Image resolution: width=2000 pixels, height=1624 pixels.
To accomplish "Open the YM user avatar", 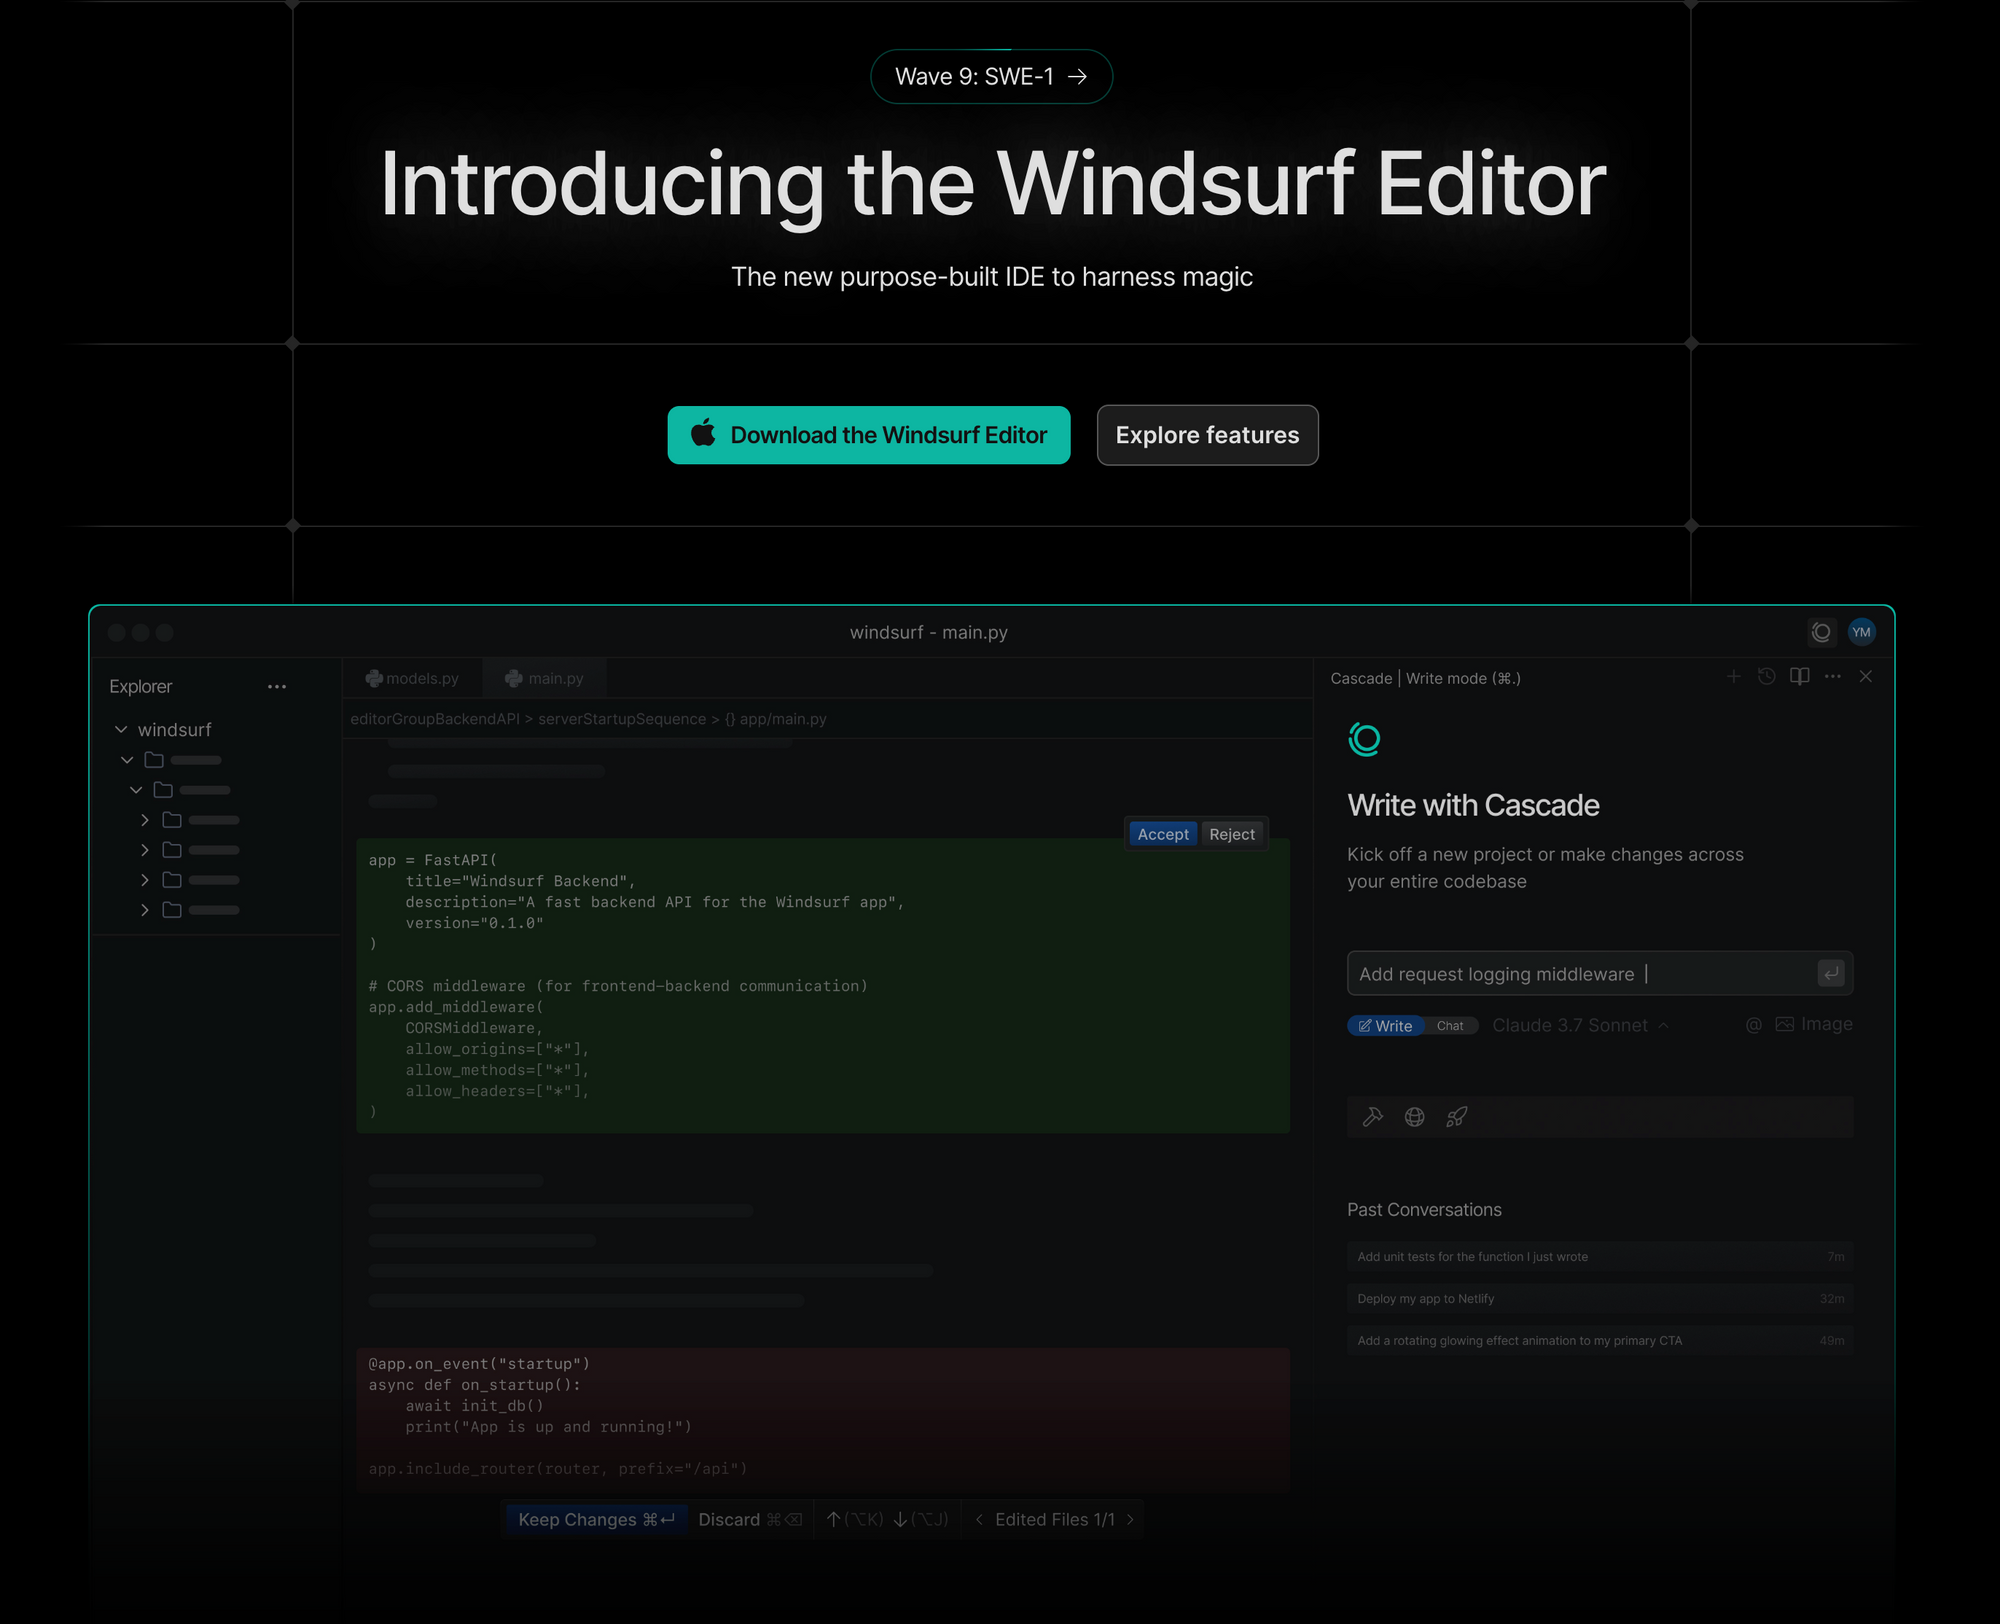I will coord(1861,632).
